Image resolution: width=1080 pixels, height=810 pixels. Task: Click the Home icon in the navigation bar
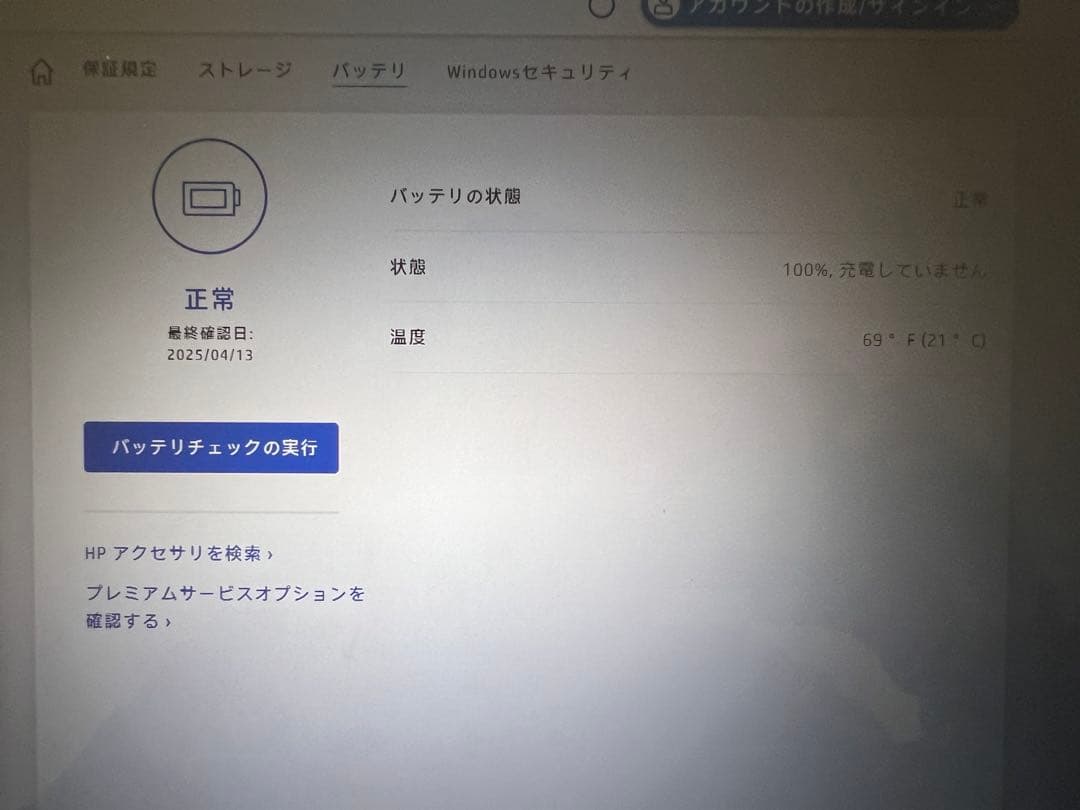click(x=40, y=70)
